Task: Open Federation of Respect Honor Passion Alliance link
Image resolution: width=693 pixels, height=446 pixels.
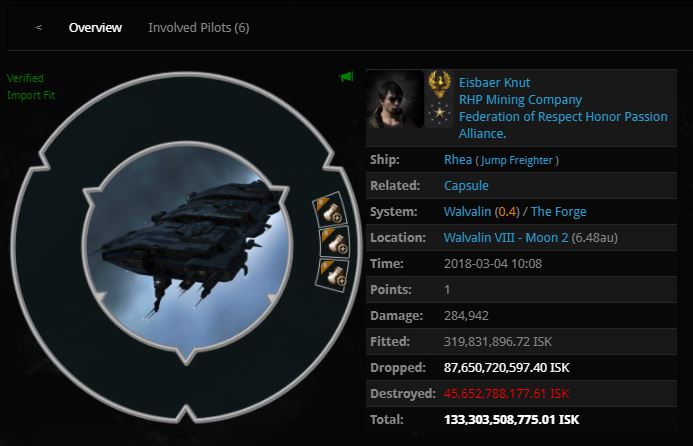Action: pos(563,125)
